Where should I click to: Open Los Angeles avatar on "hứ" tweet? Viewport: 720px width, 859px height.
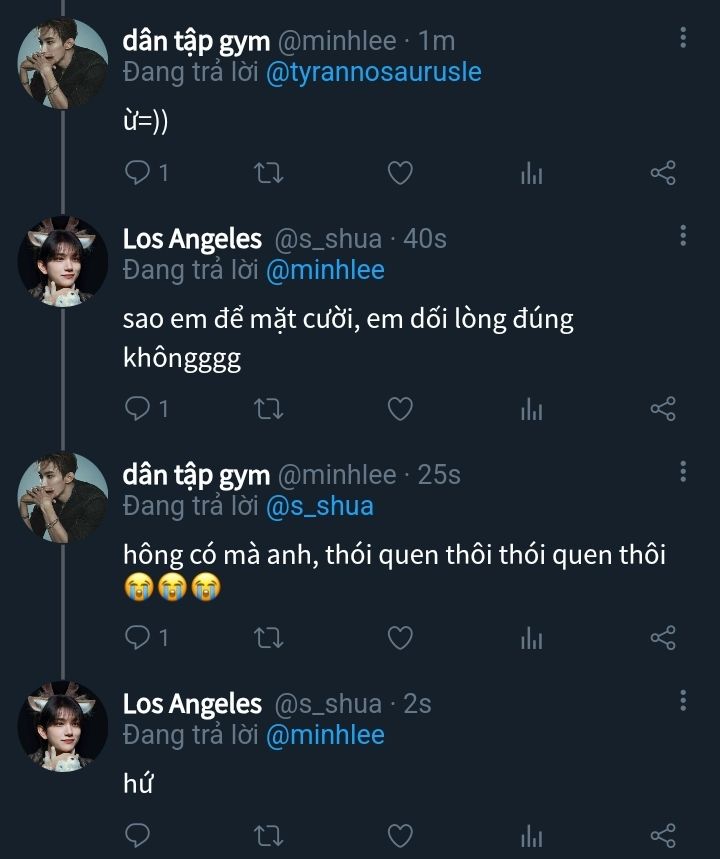[62, 725]
